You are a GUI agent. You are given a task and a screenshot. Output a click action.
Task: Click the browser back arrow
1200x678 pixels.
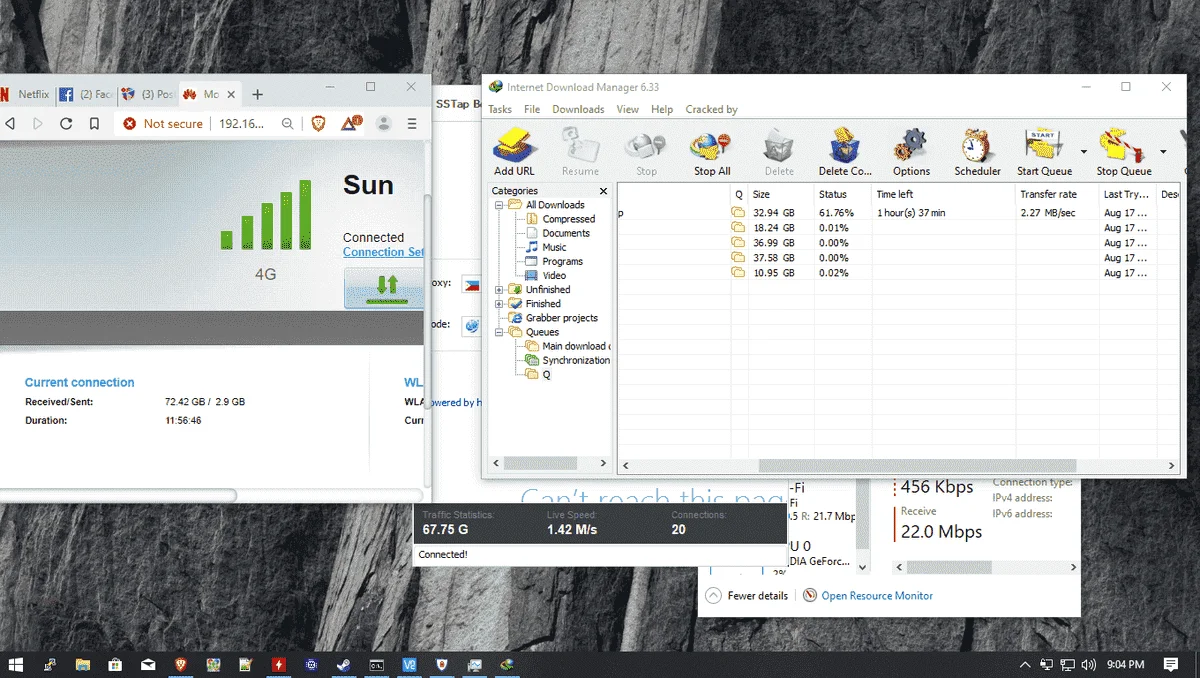[10, 124]
